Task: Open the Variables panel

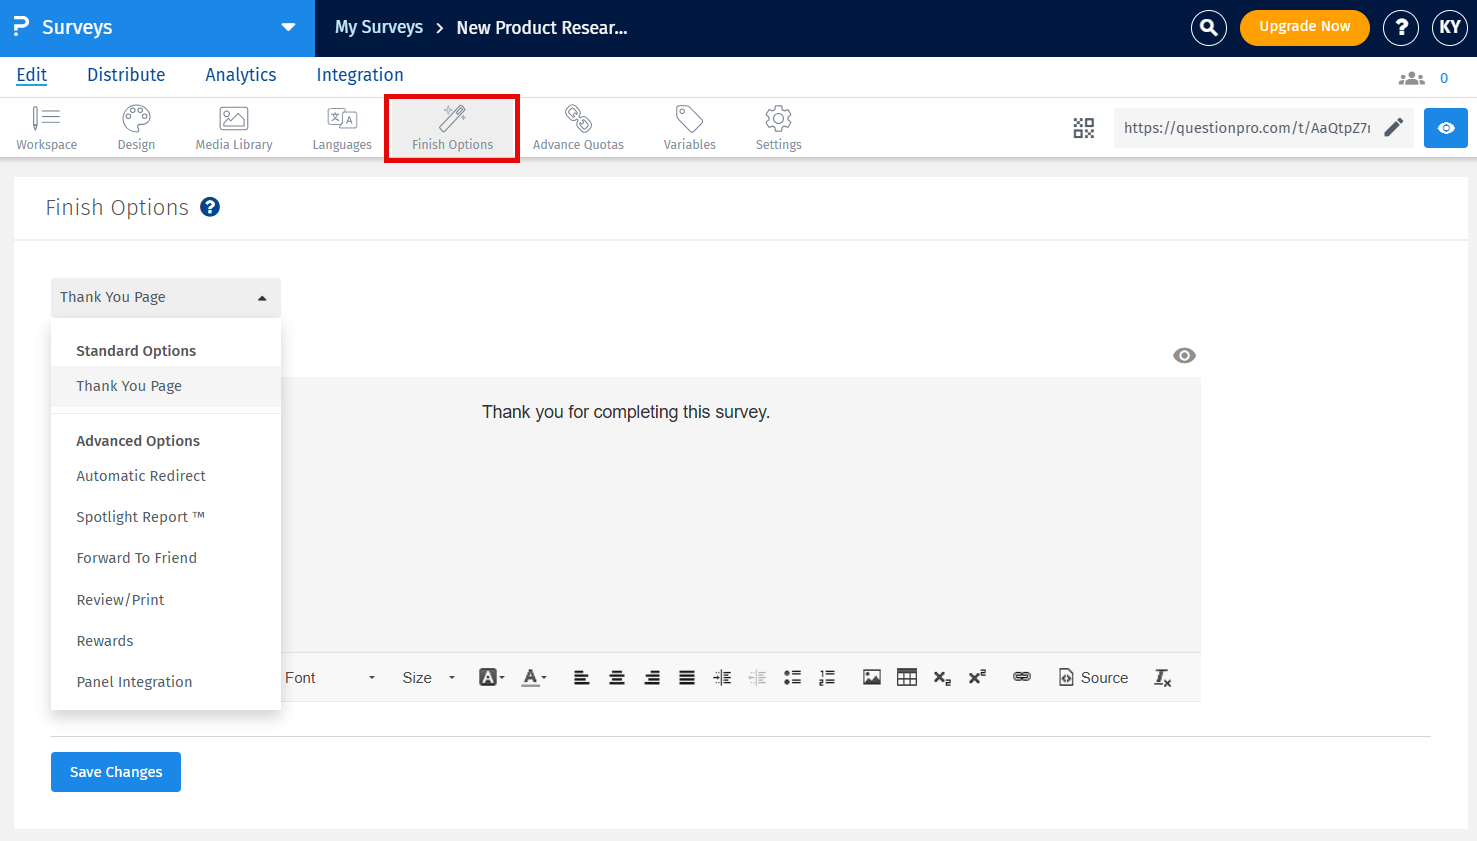Action: pyautogui.click(x=689, y=127)
